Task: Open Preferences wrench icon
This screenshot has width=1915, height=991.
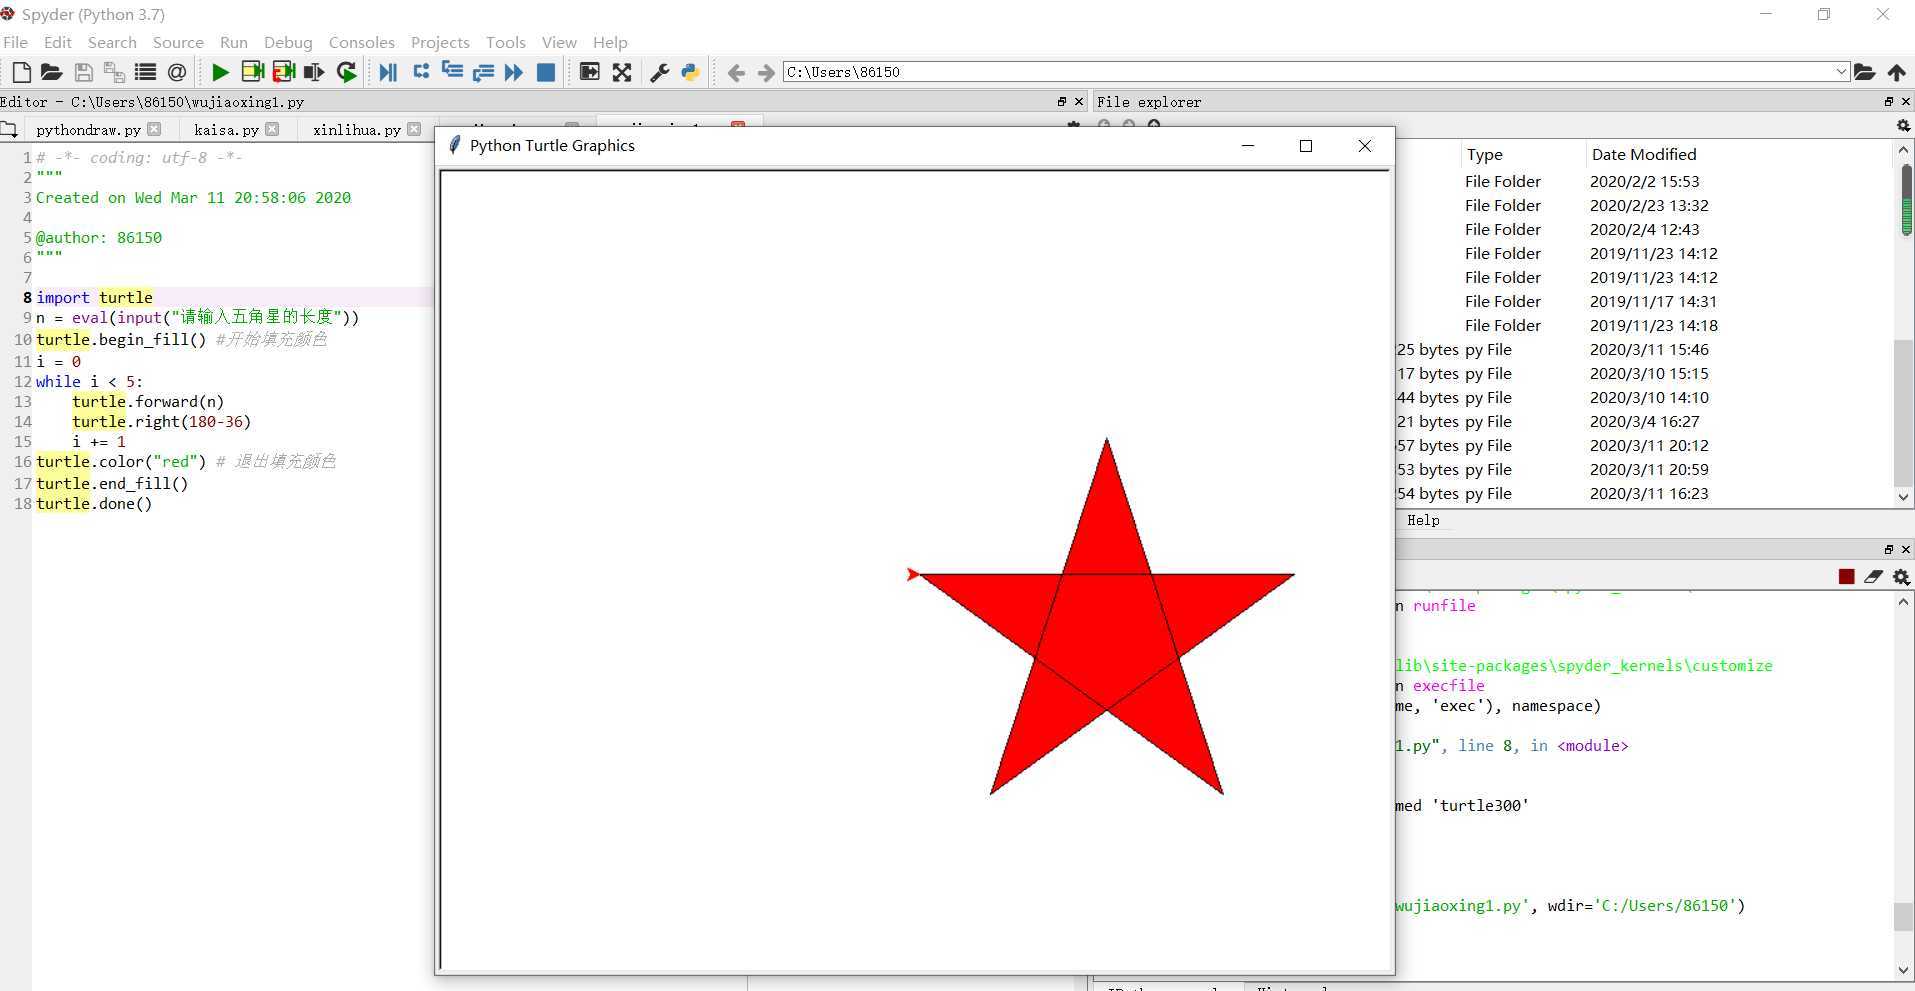Action: pyautogui.click(x=659, y=72)
